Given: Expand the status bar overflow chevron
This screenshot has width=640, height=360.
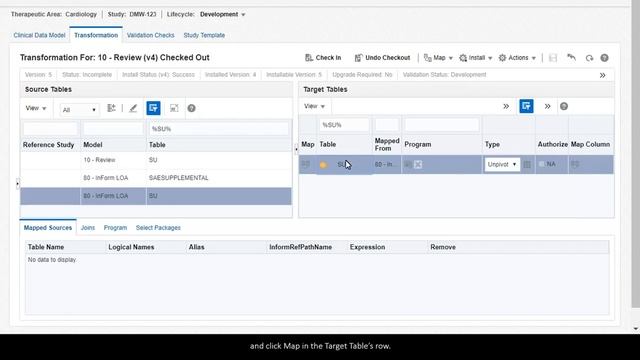Looking at the screenshot, I should (602, 75).
